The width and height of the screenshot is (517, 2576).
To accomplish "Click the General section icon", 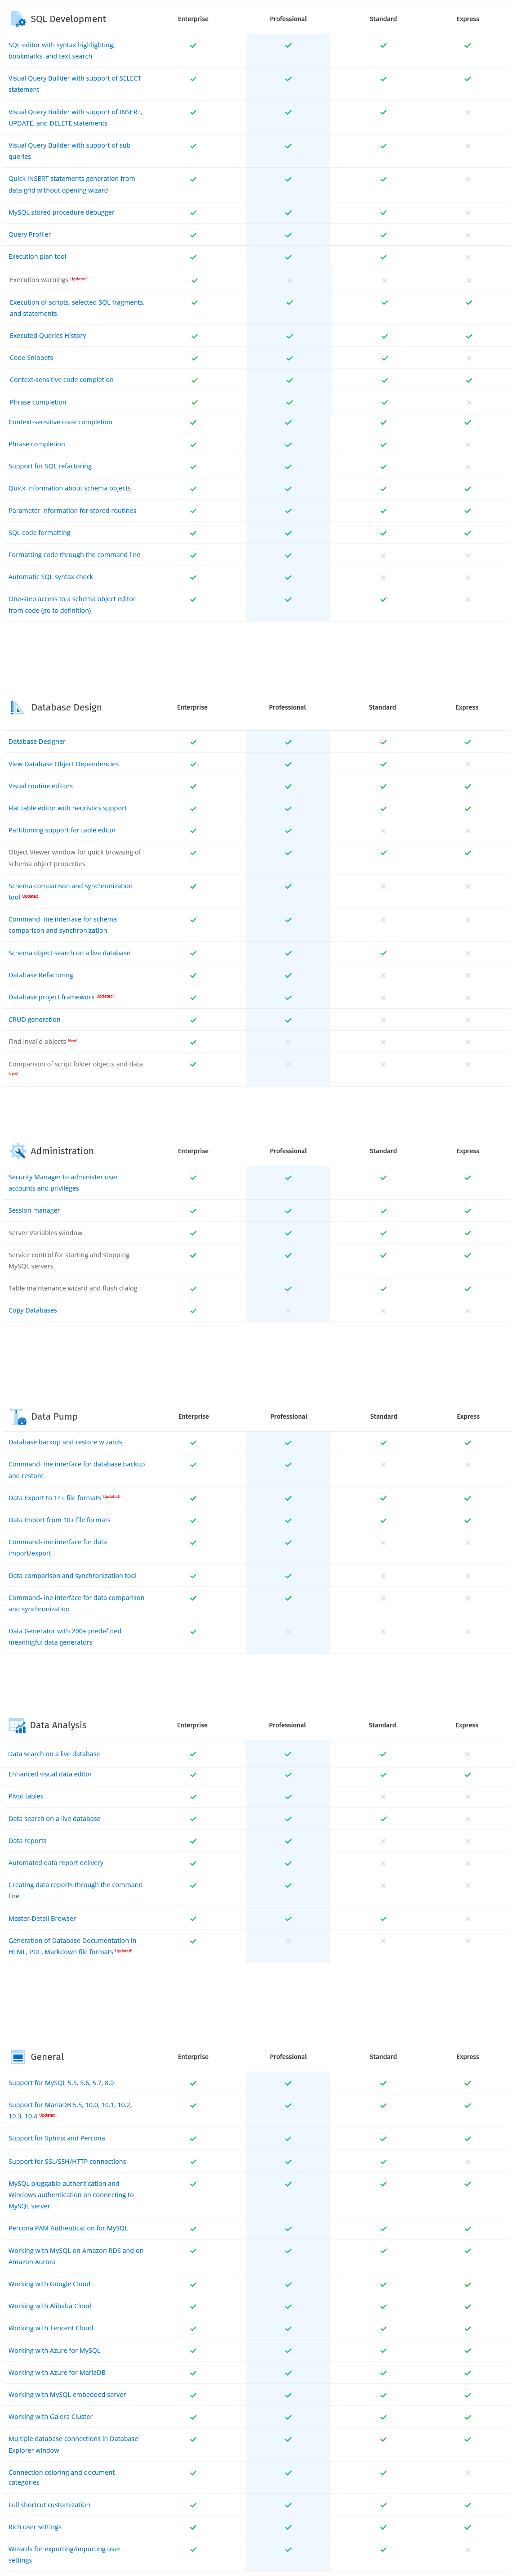I will [x=17, y=2057].
